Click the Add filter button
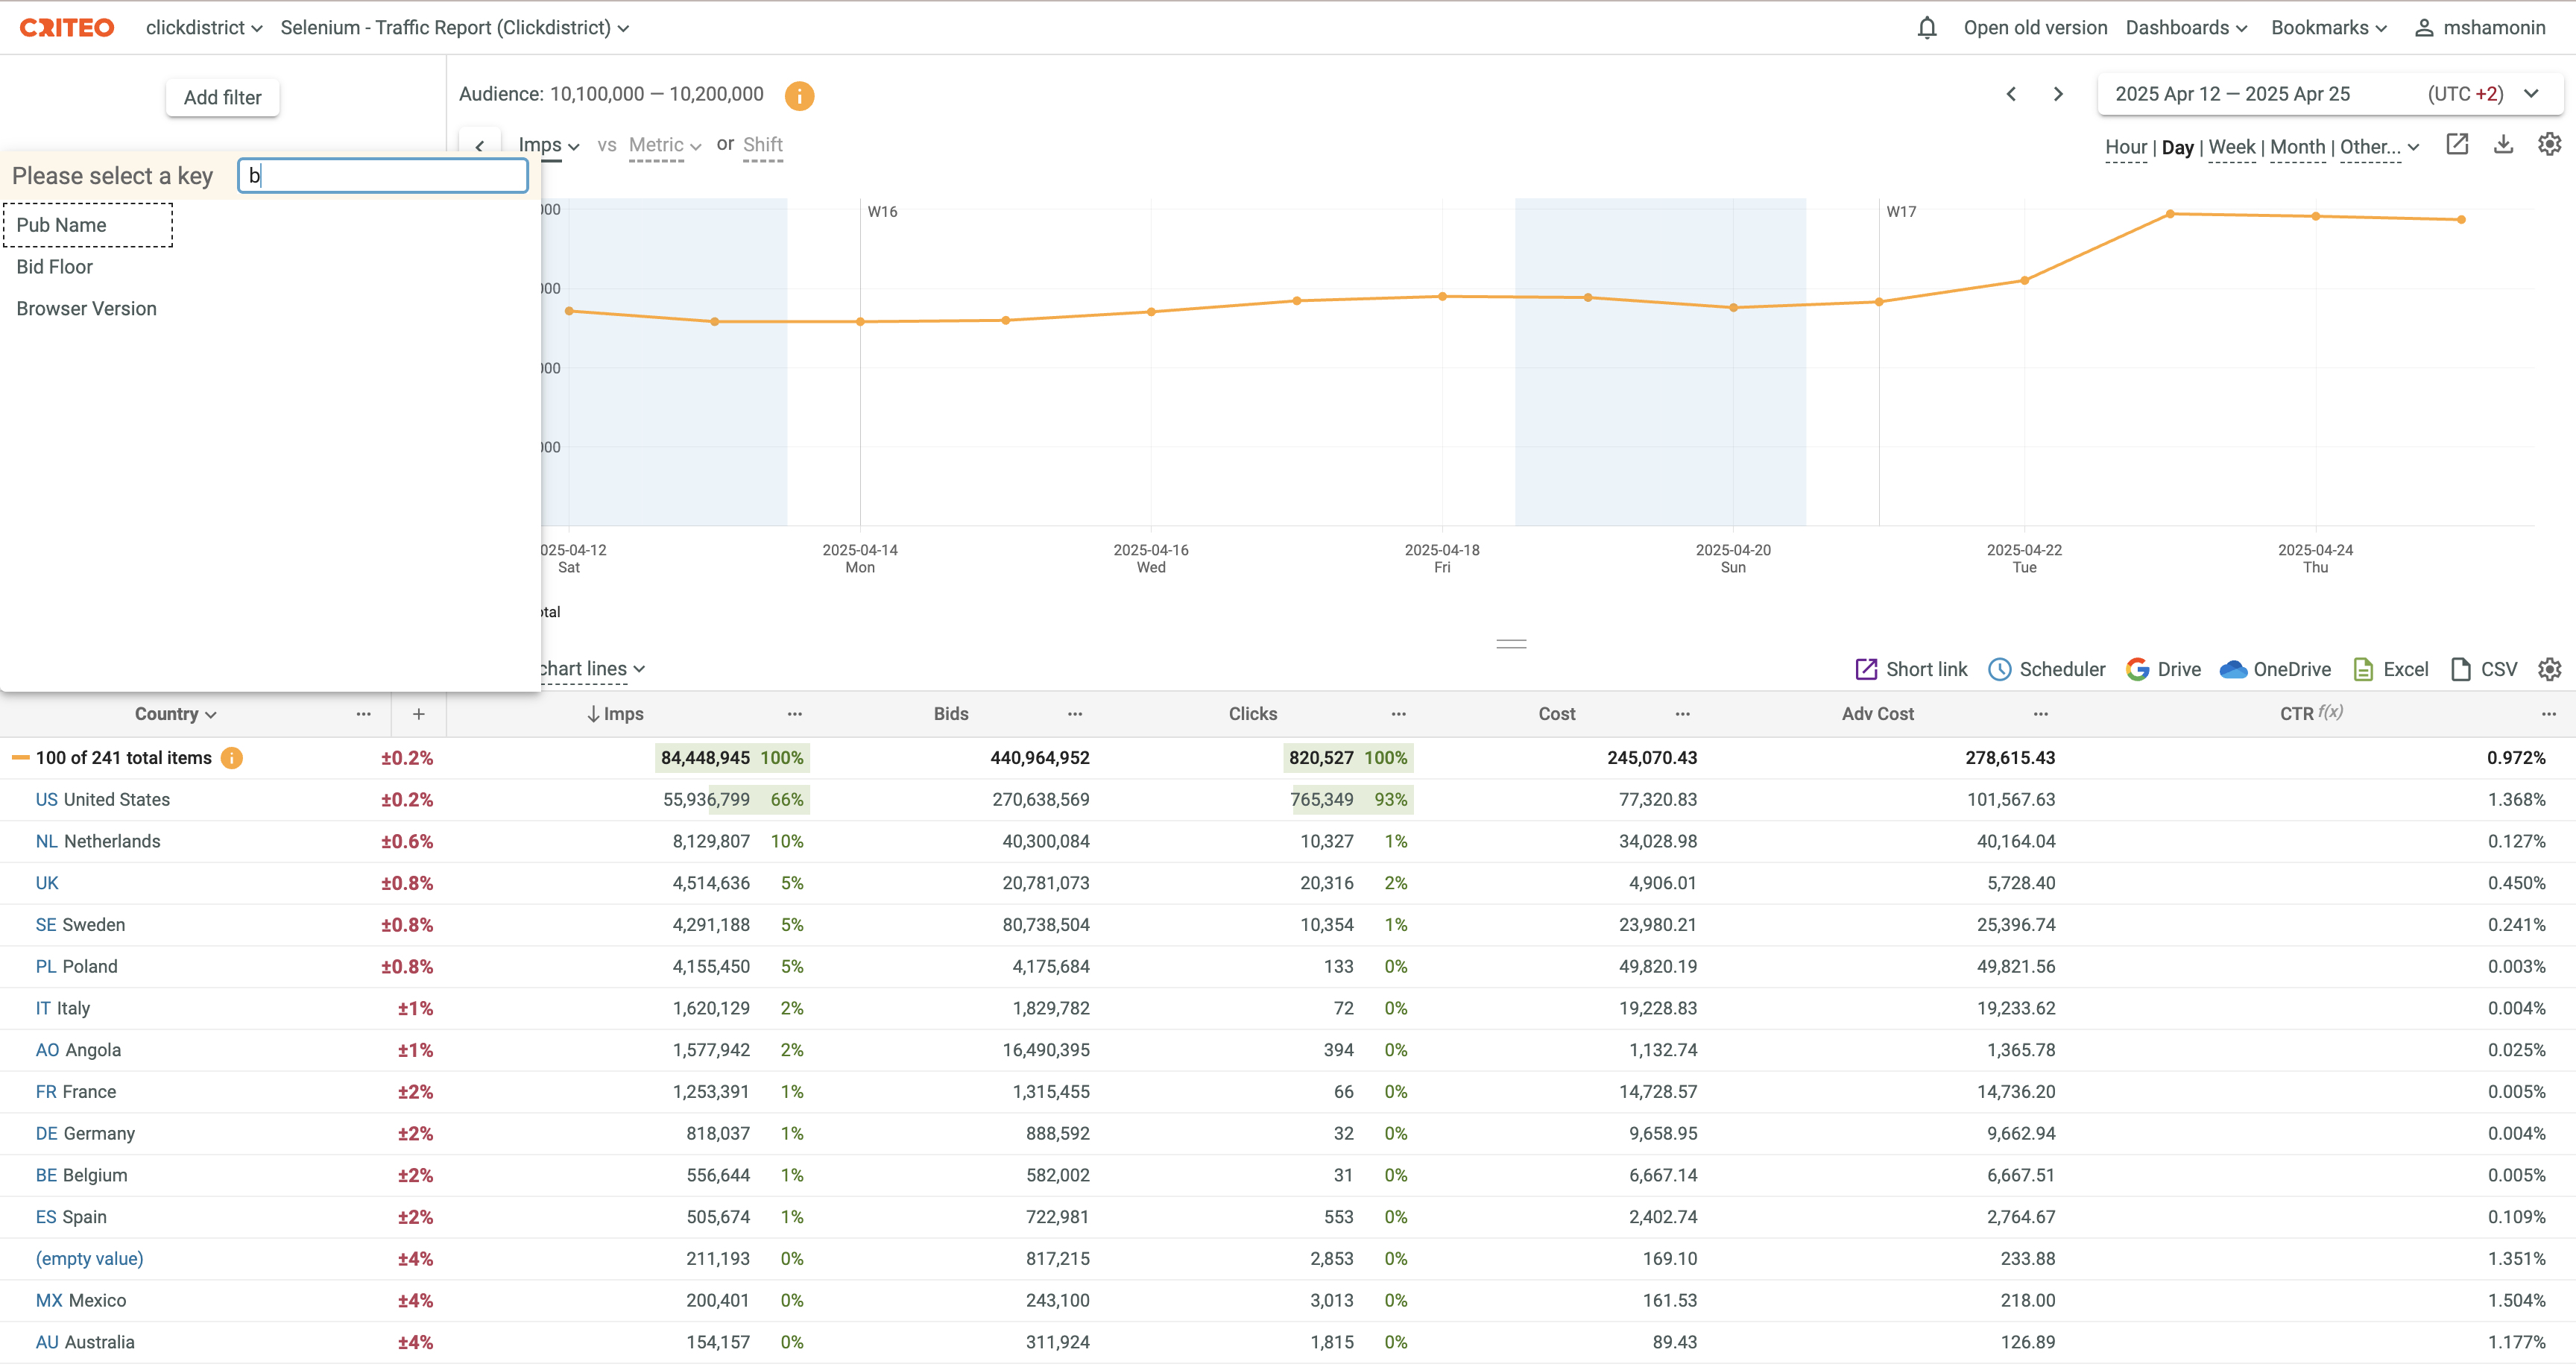This screenshot has height=1370, width=2576. tap(222, 98)
